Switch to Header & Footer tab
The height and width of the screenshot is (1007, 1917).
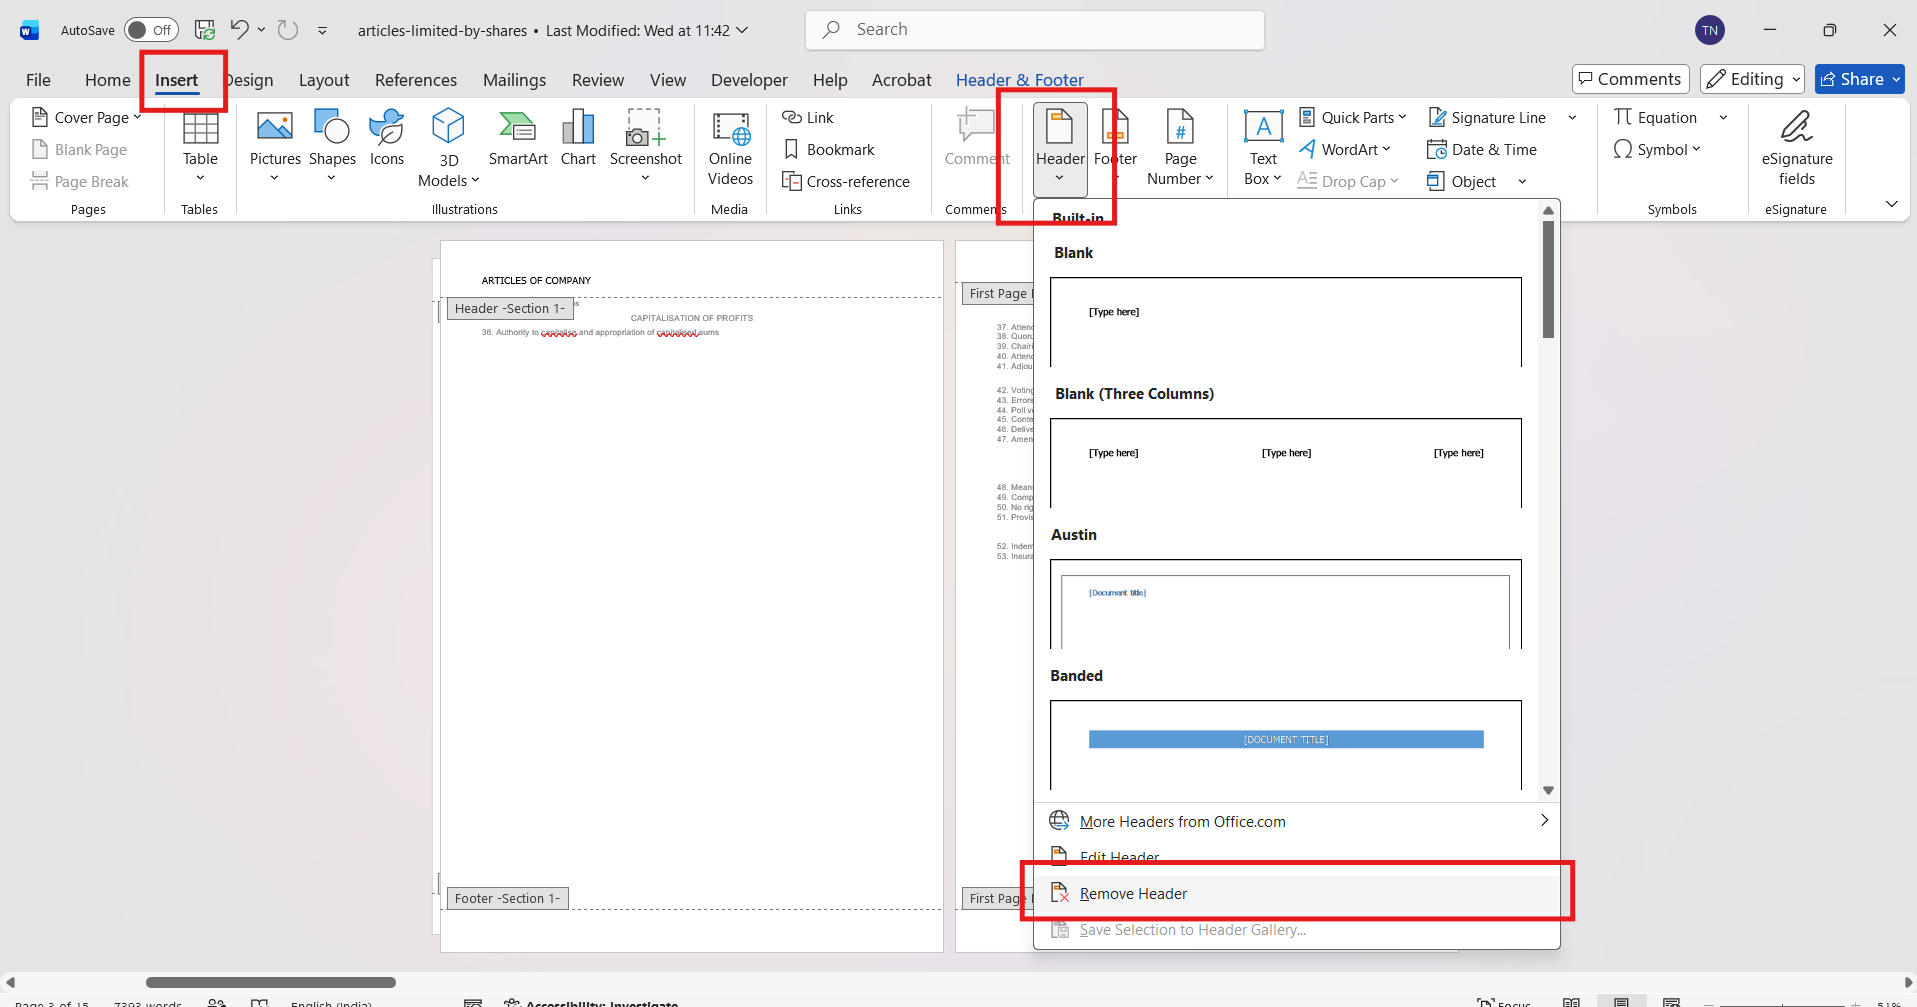[x=1019, y=80]
